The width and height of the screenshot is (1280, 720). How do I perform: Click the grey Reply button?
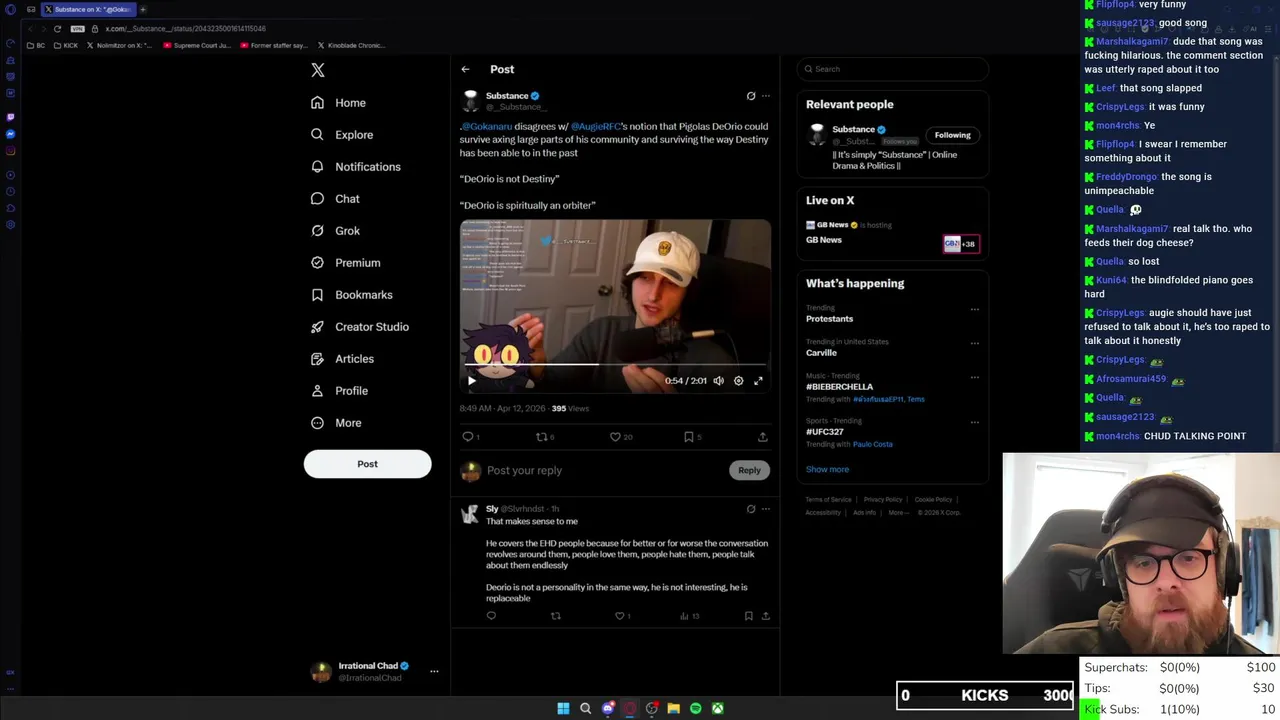(x=749, y=470)
